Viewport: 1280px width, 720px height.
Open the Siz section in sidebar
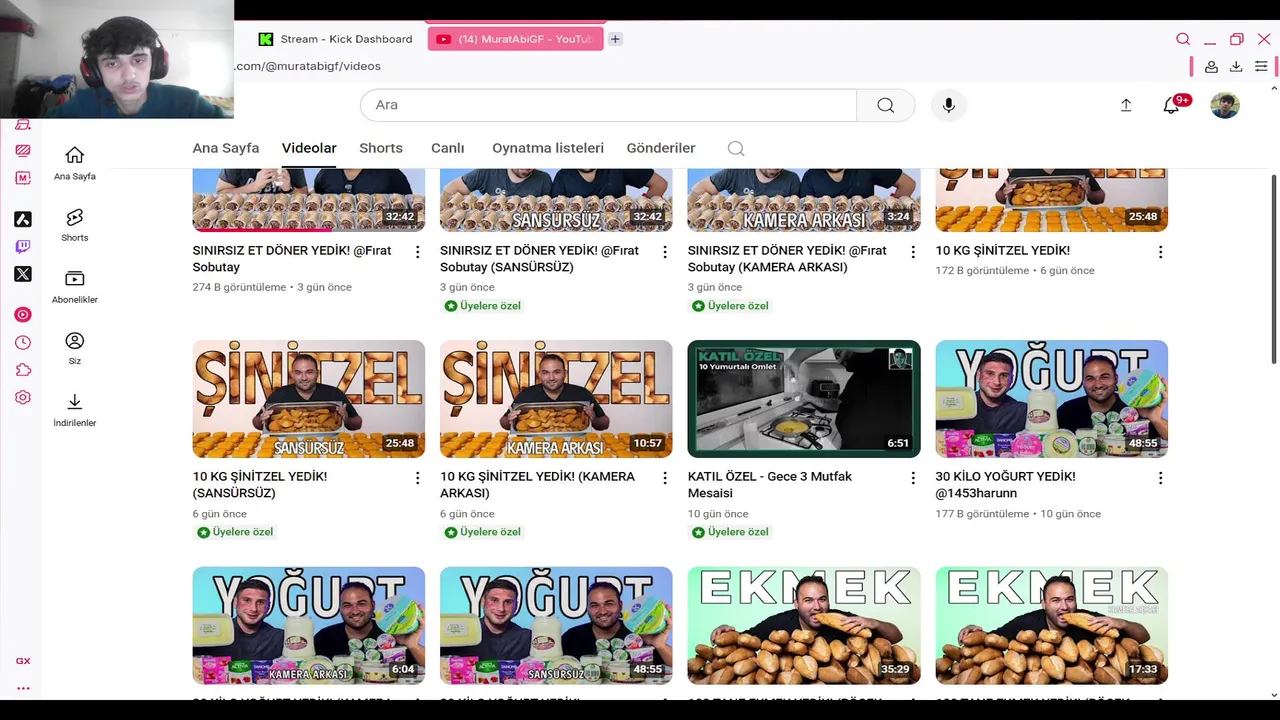coord(75,348)
